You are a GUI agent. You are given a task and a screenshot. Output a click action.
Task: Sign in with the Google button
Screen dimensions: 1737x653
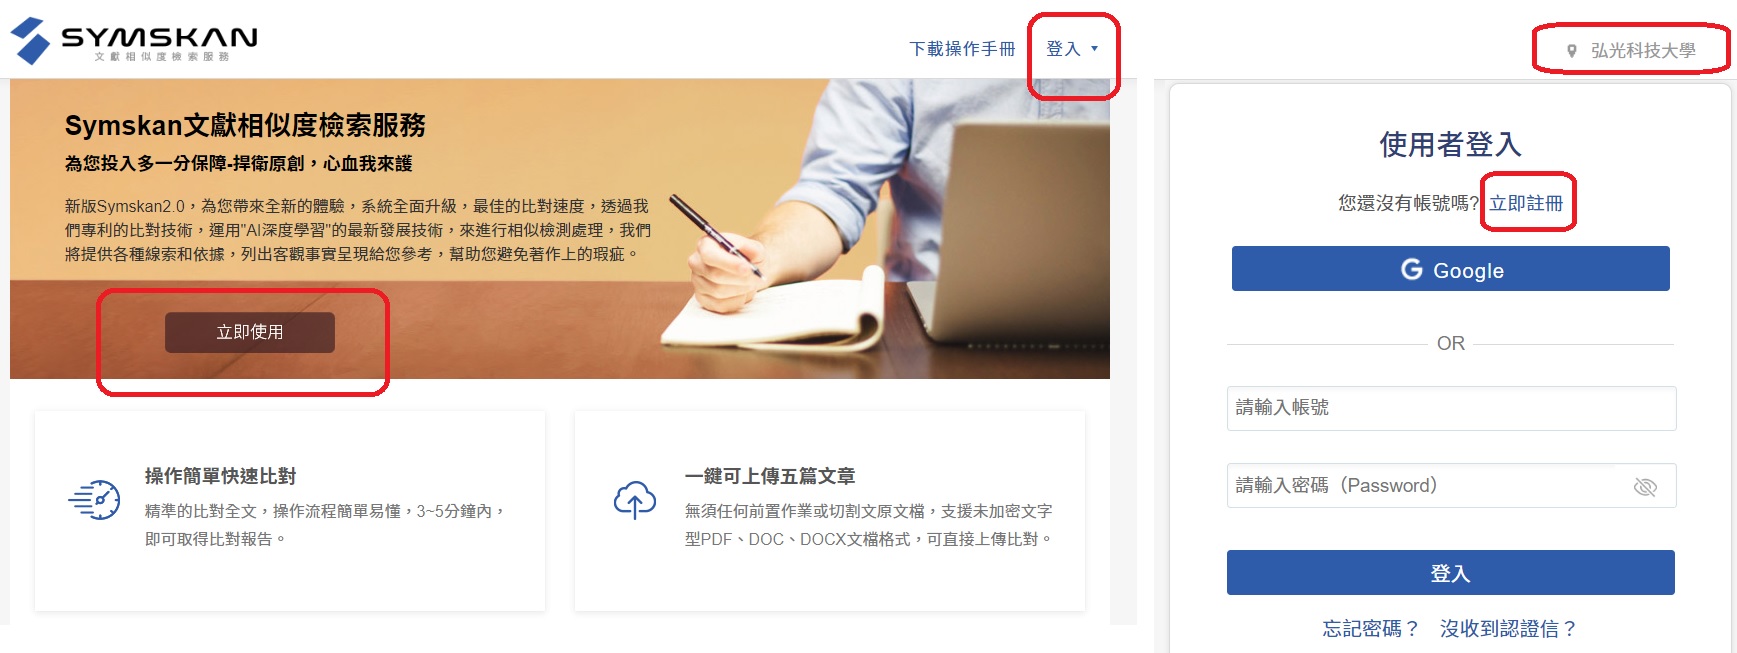click(x=1451, y=269)
